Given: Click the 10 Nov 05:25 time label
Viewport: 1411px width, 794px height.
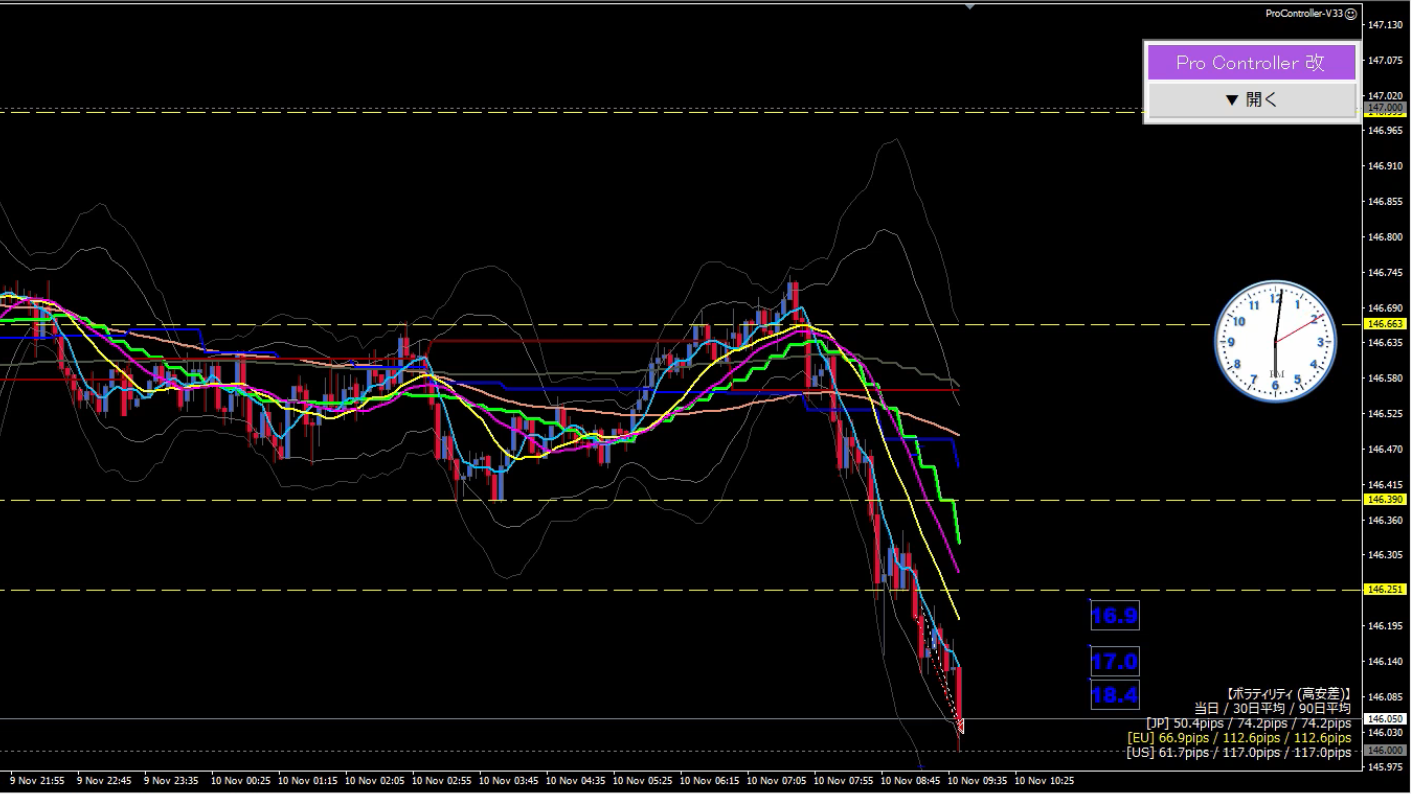Looking at the screenshot, I should (642, 780).
